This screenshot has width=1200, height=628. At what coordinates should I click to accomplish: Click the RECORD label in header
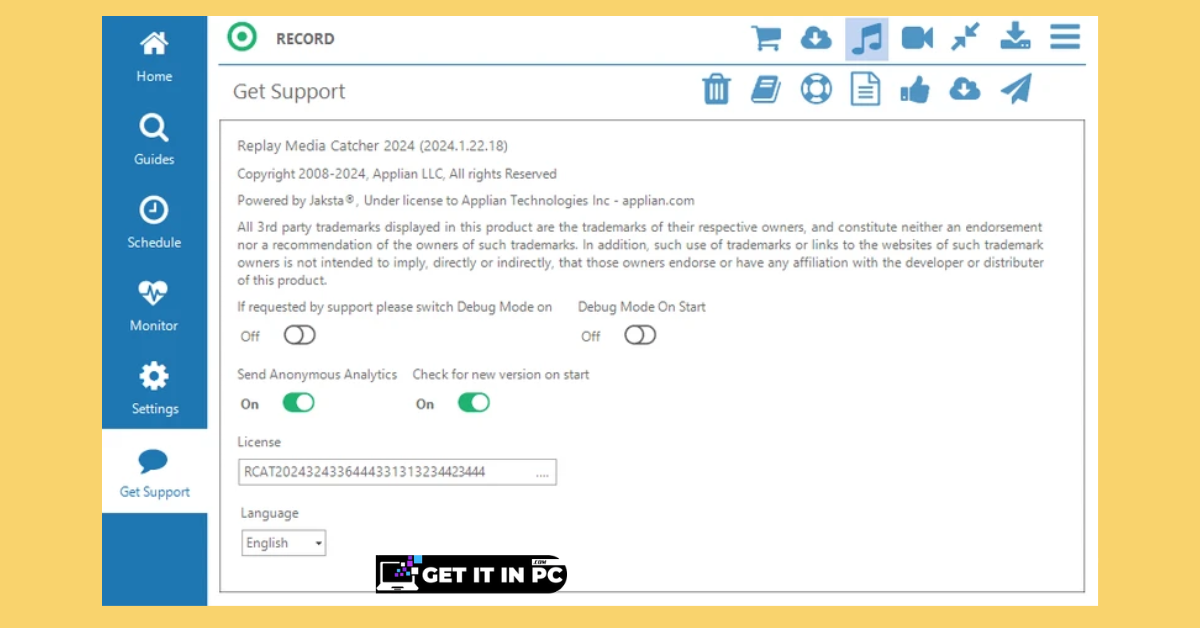305,39
